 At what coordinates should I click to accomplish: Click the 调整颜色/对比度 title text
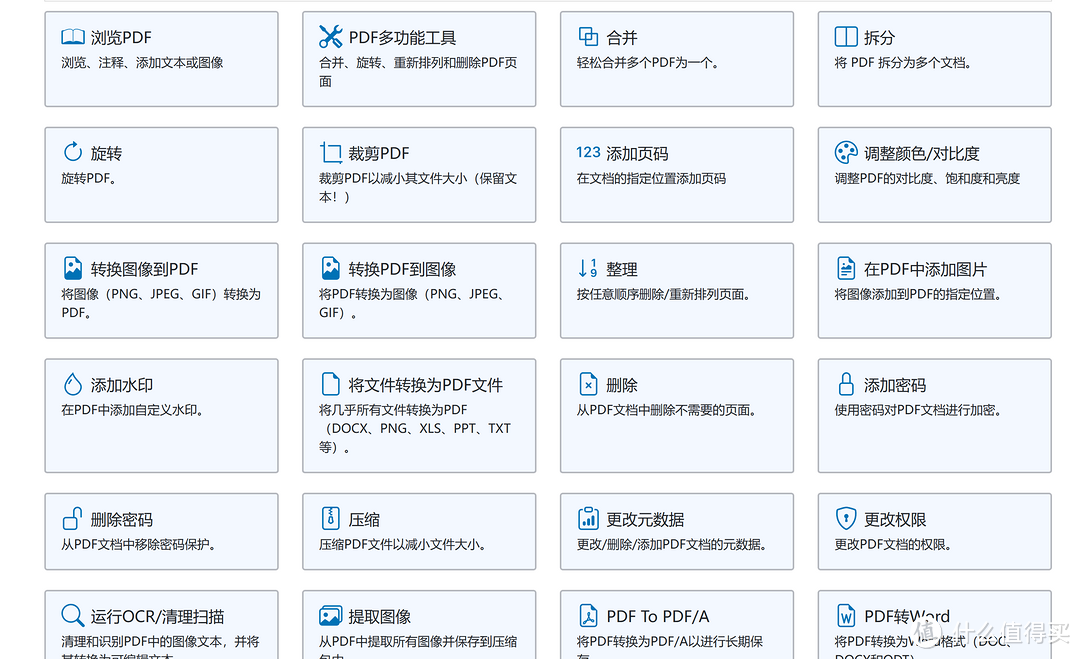pyautogui.click(x=922, y=153)
